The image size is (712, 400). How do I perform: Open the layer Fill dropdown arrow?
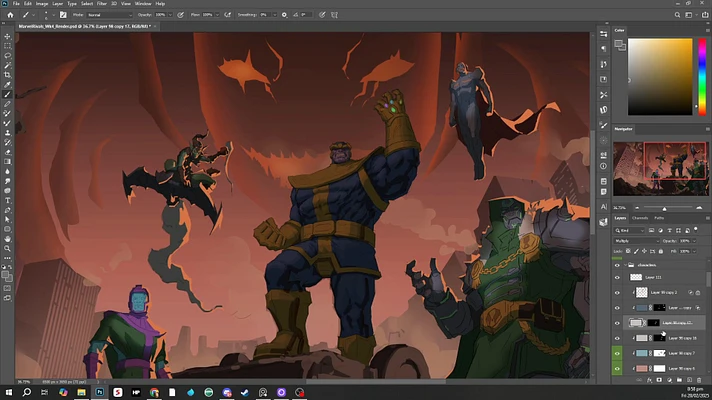[694, 251]
